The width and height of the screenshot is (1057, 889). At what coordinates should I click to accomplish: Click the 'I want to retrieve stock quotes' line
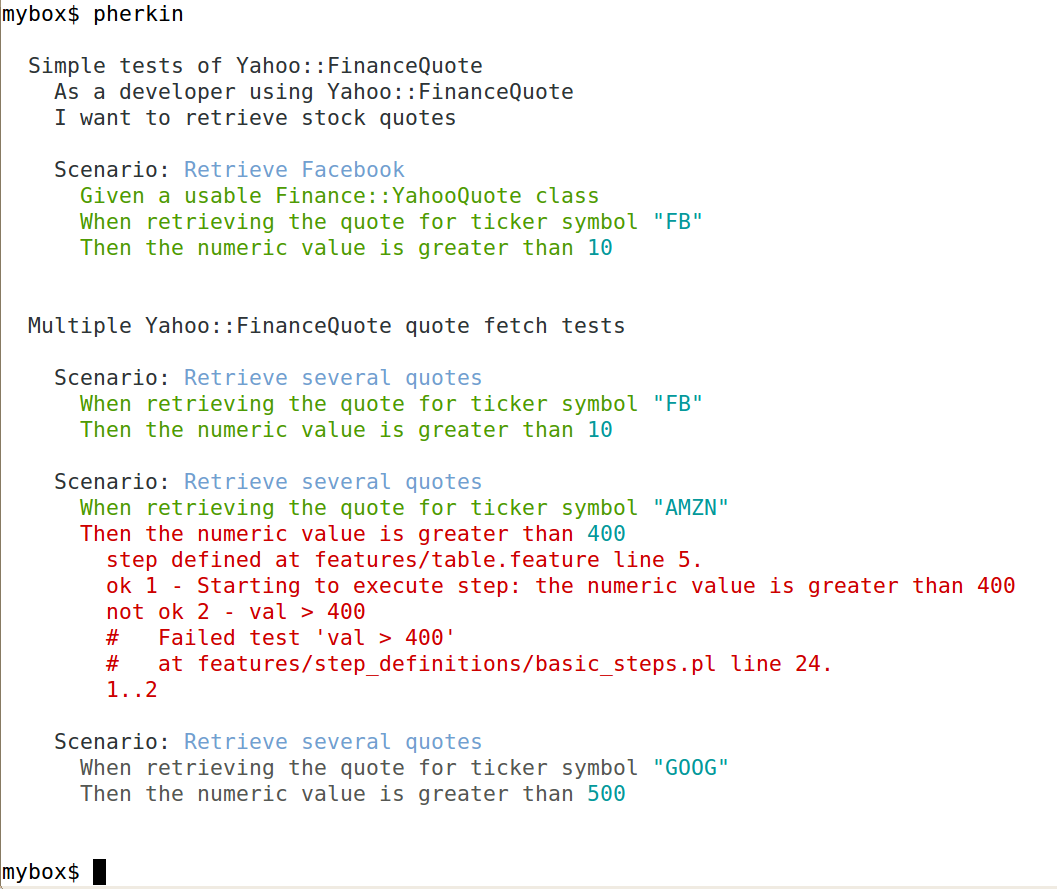tap(255, 118)
